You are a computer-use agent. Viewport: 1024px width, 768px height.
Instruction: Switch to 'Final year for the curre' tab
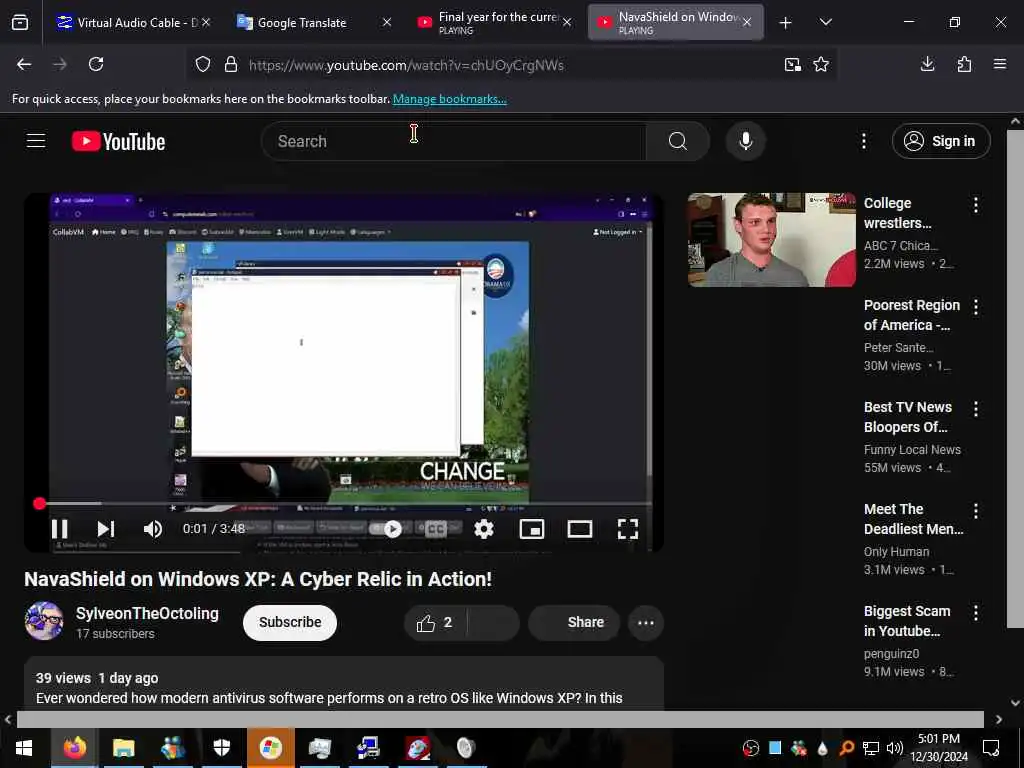[494, 22]
